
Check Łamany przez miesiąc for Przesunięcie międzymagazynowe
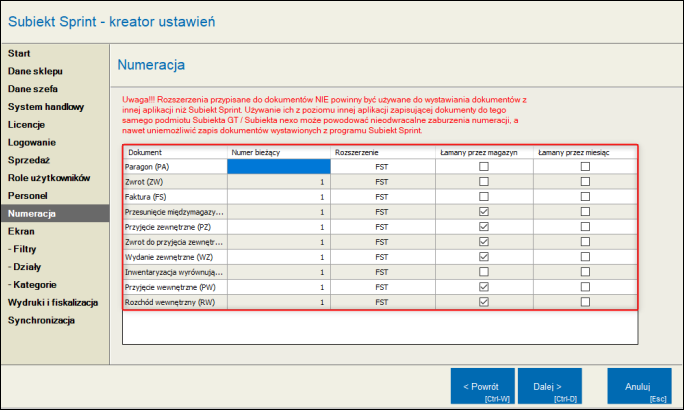coord(585,212)
